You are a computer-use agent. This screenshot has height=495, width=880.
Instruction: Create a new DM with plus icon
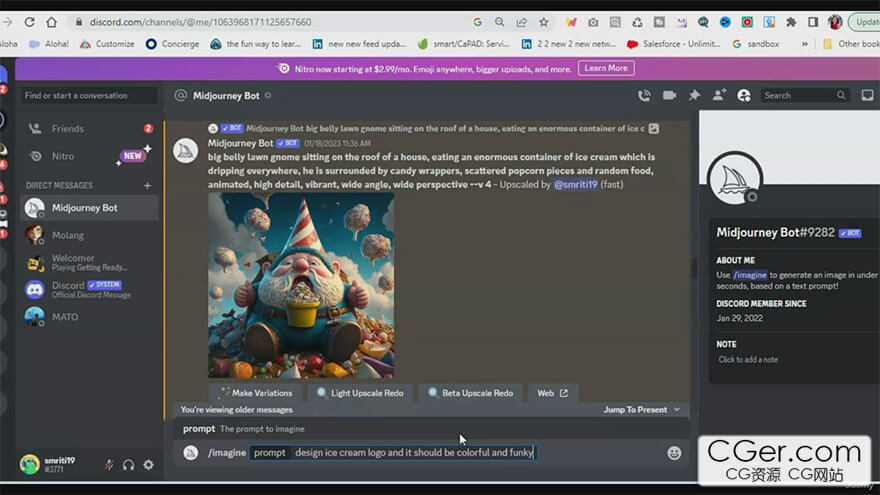point(147,185)
